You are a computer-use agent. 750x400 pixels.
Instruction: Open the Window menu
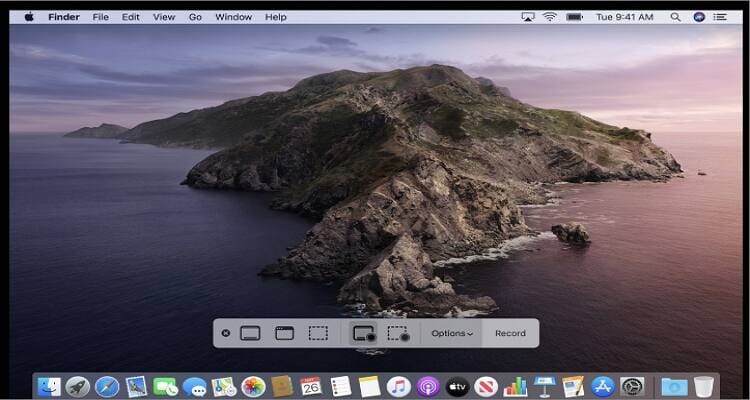(233, 17)
